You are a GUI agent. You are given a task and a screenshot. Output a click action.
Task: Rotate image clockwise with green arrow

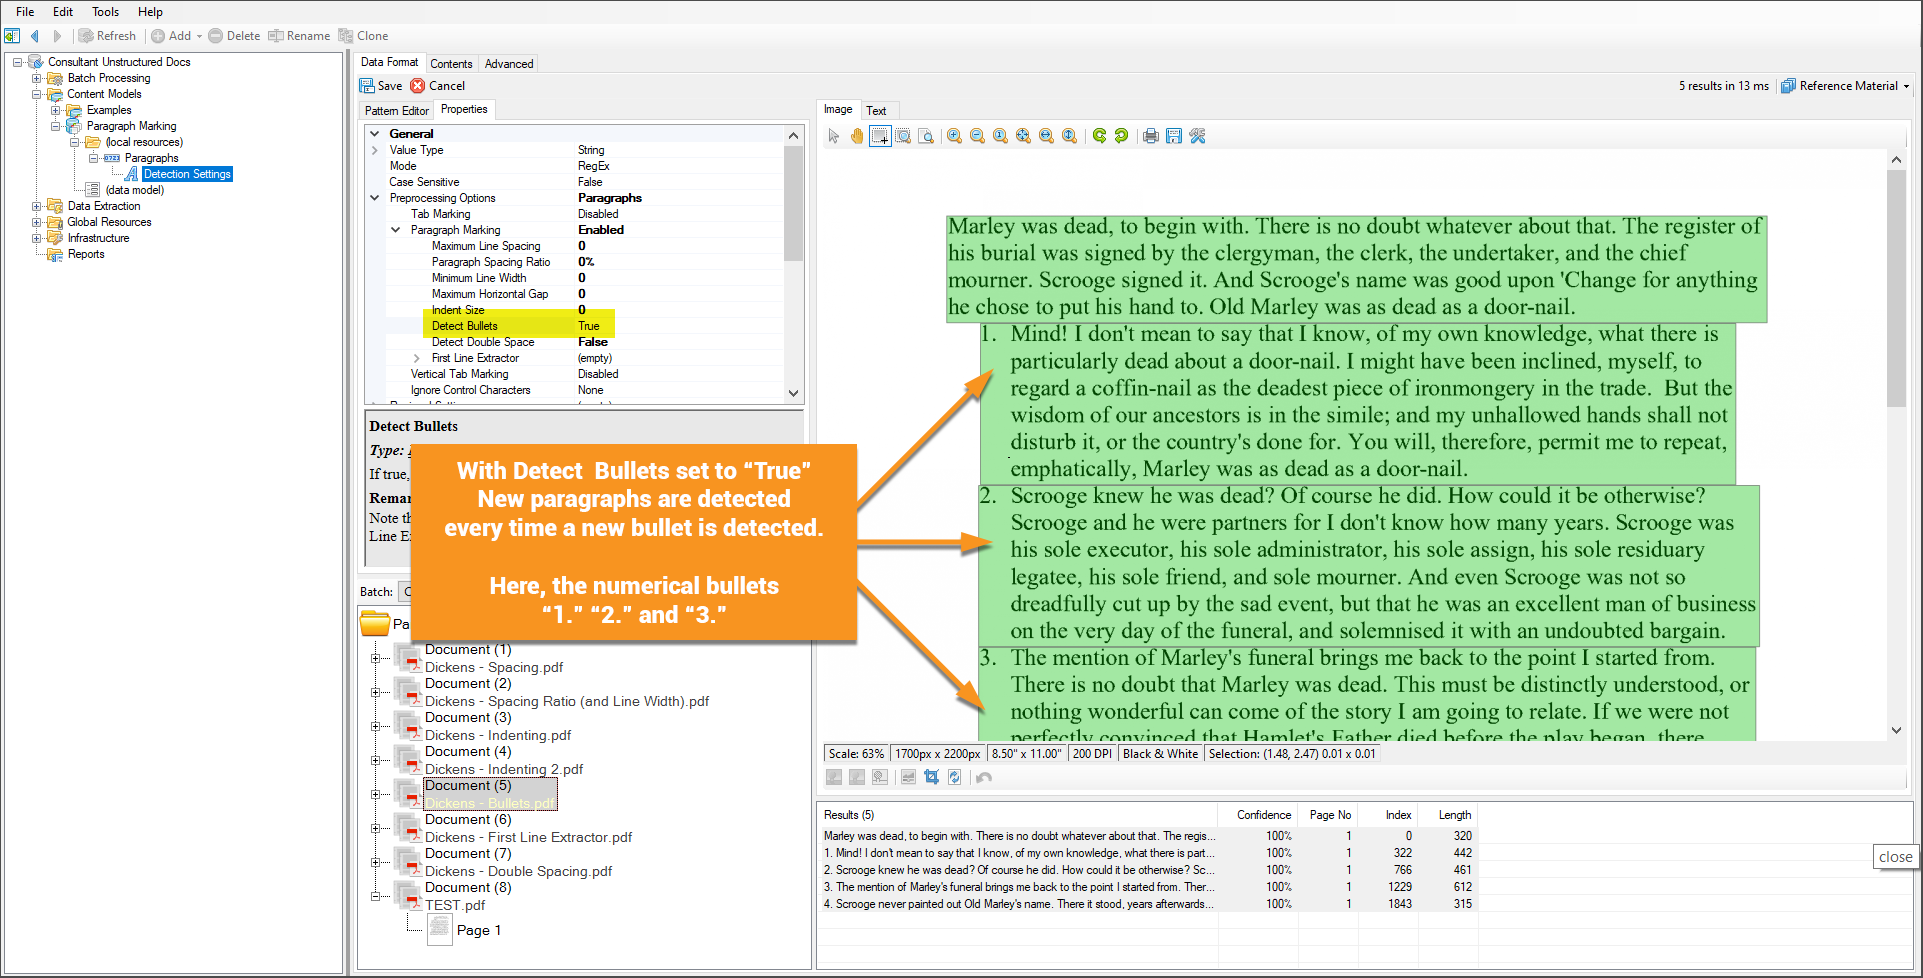click(x=1099, y=136)
